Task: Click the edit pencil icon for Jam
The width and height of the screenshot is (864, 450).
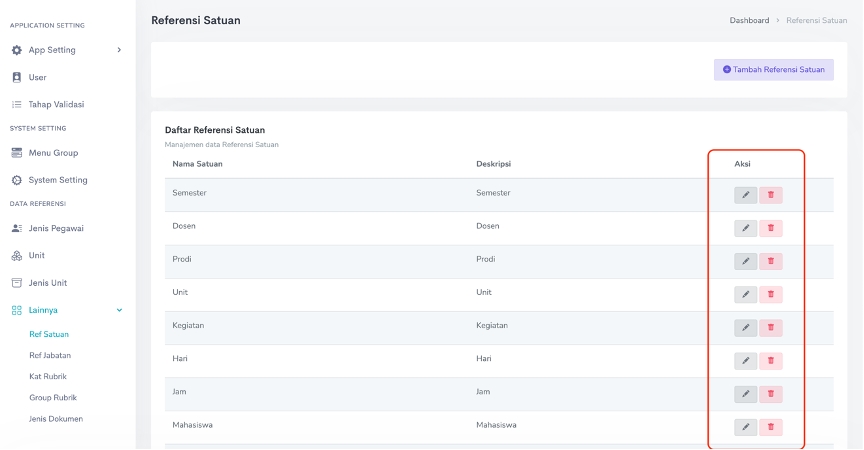Action: (745, 394)
